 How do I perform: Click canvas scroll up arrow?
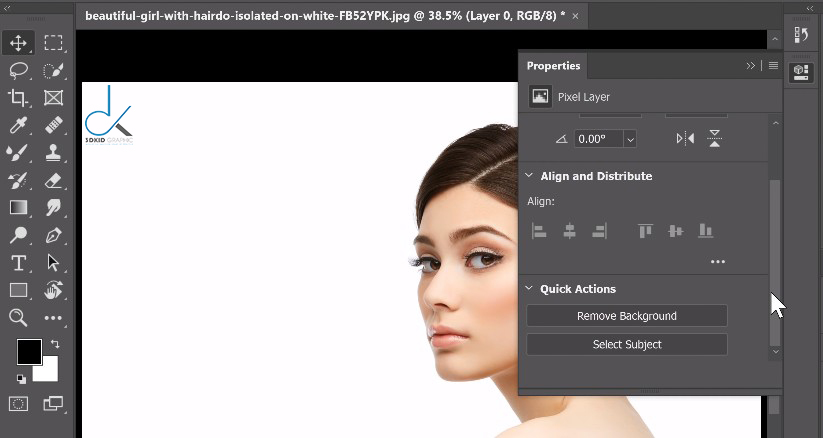775,39
